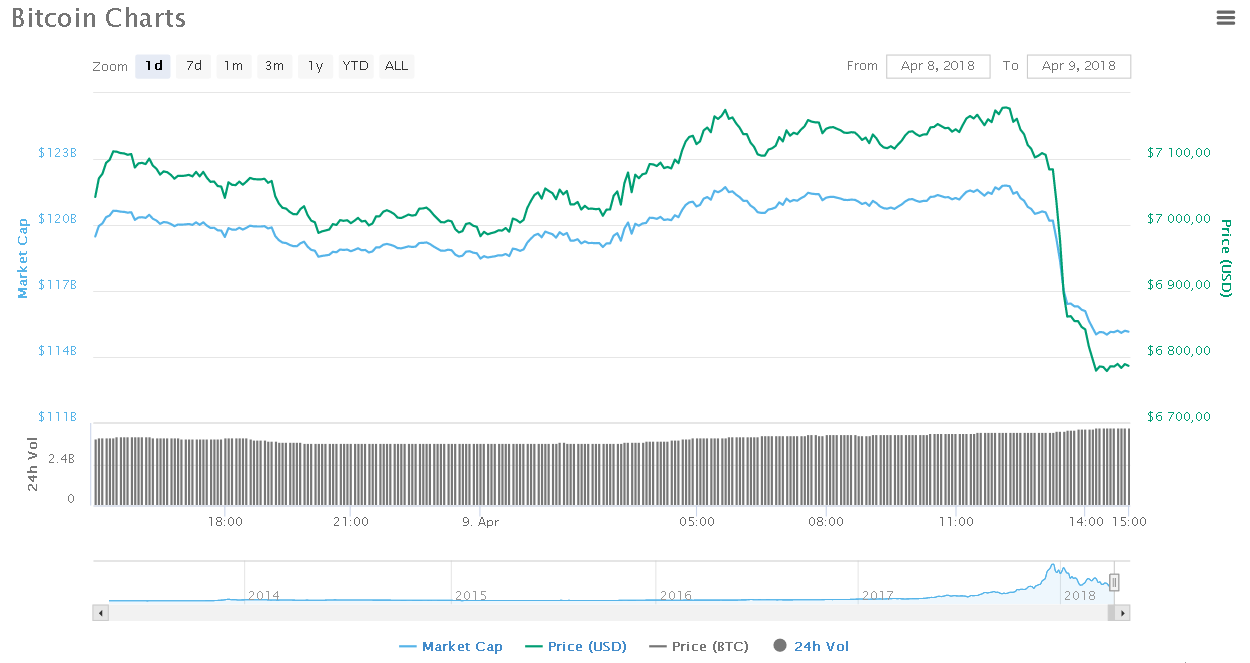Image resolution: width=1250 pixels, height=663 pixels.
Task: Click the Bitcoin Charts heading
Action: click(x=98, y=18)
